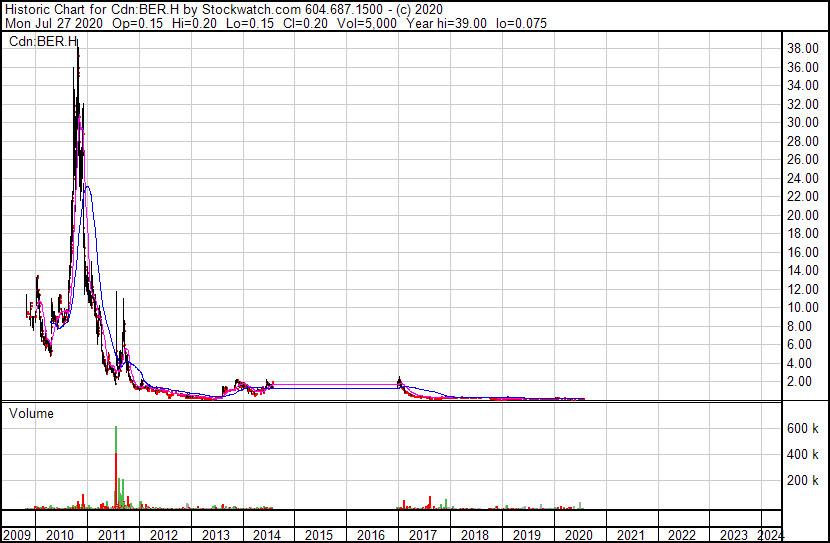The image size is (830, 543).
Task: Click the 26.00 price axis value
Action: pyautogui.click(x=803, y=159)
